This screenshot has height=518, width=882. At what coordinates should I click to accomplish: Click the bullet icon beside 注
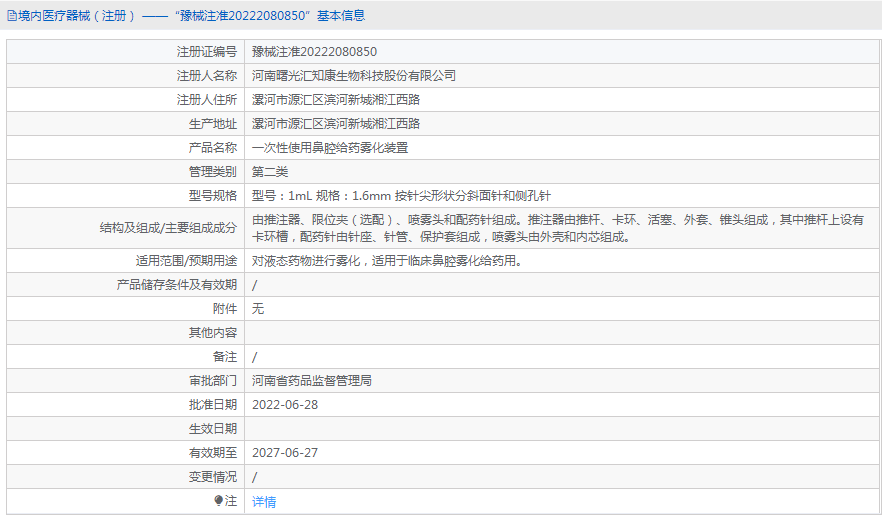pyautogui.click(x=218, y=500)
